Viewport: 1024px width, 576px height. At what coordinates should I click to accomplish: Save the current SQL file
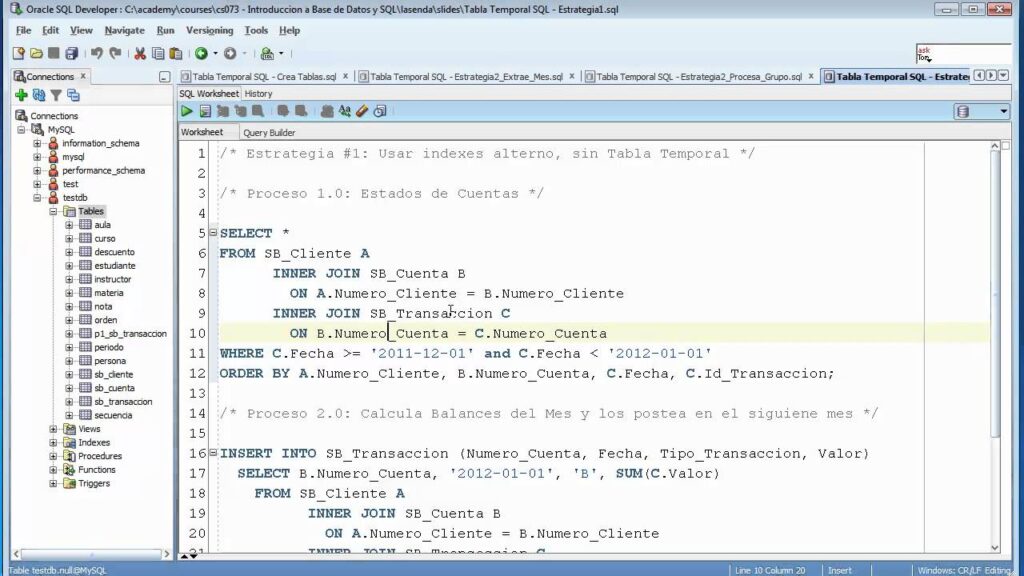point(54,54)
